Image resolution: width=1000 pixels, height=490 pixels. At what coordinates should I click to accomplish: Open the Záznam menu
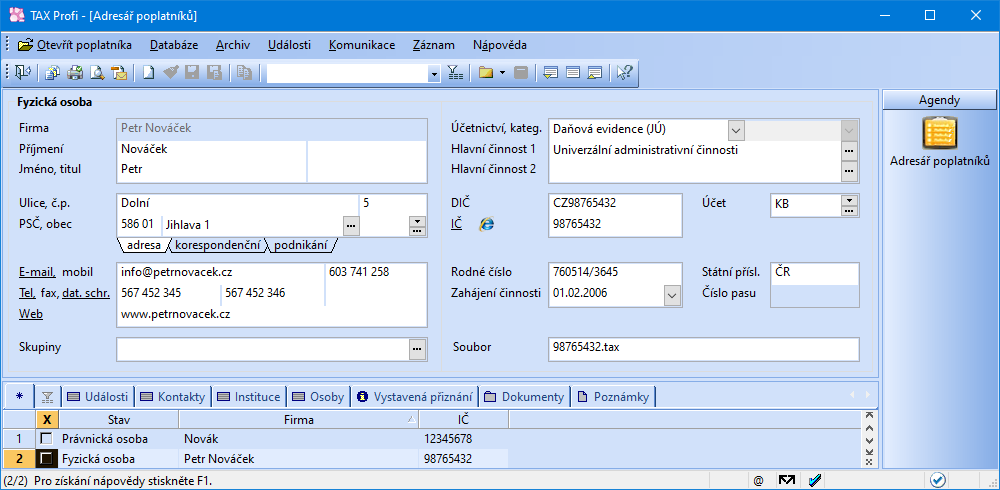tap(434, 45)
